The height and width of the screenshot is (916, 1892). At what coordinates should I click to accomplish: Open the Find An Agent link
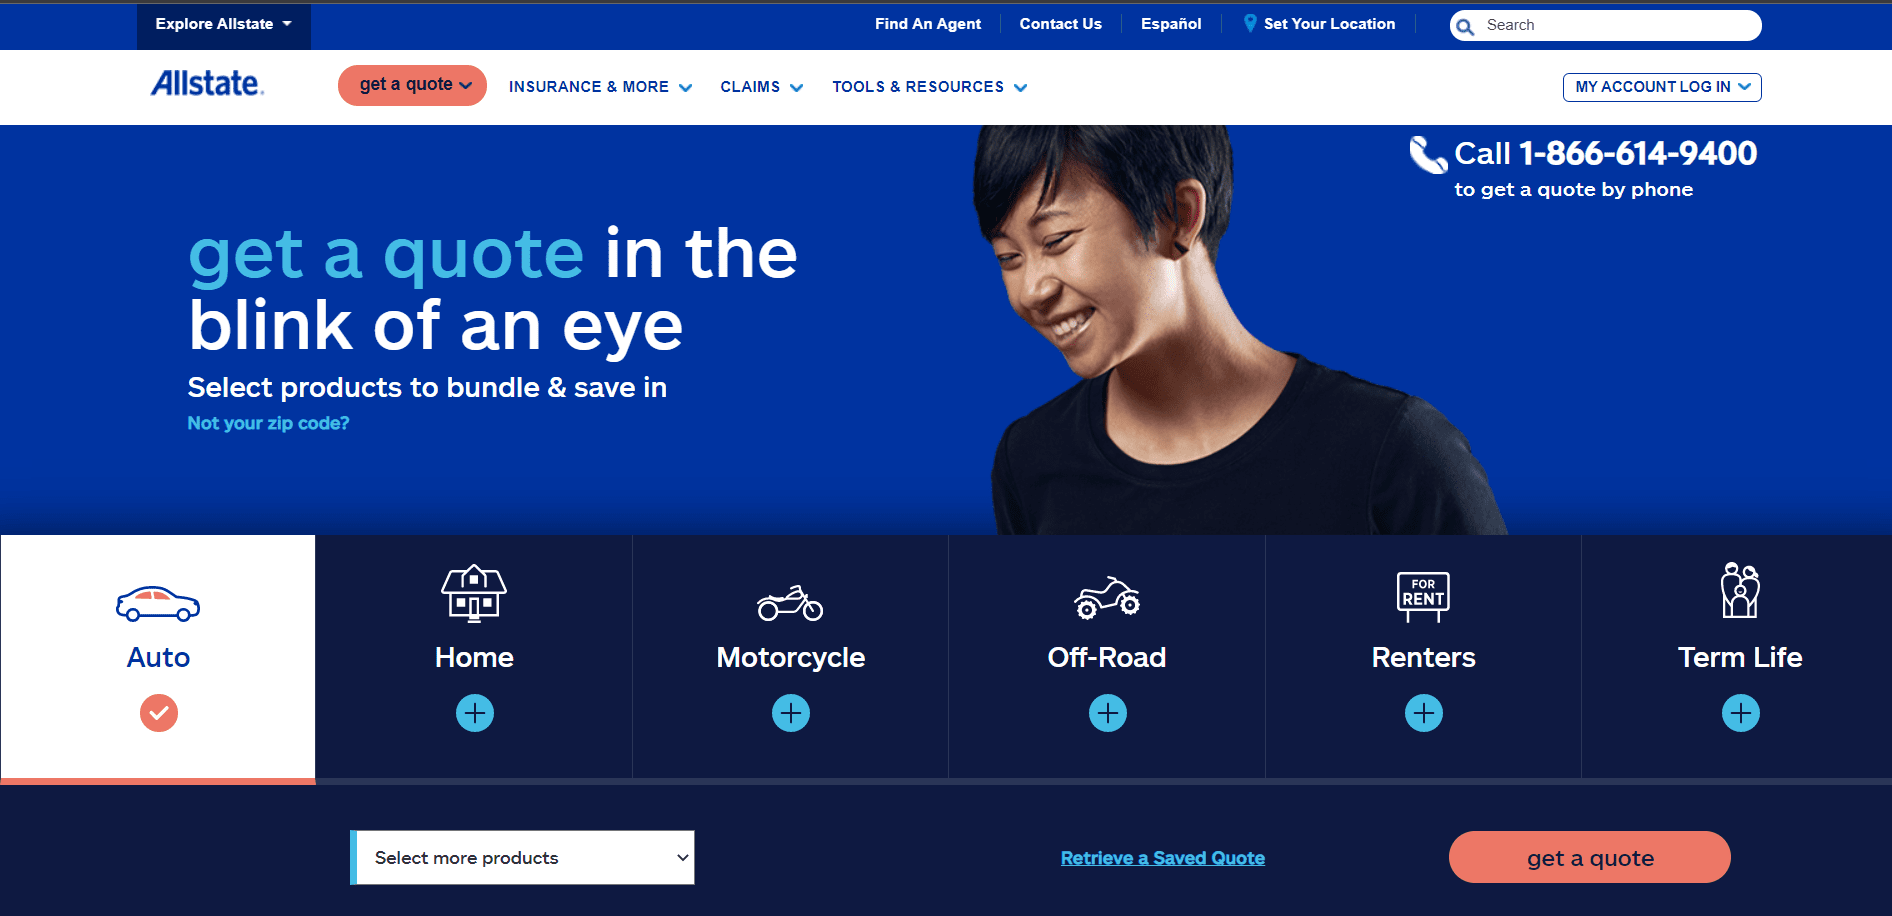[928, 24]
